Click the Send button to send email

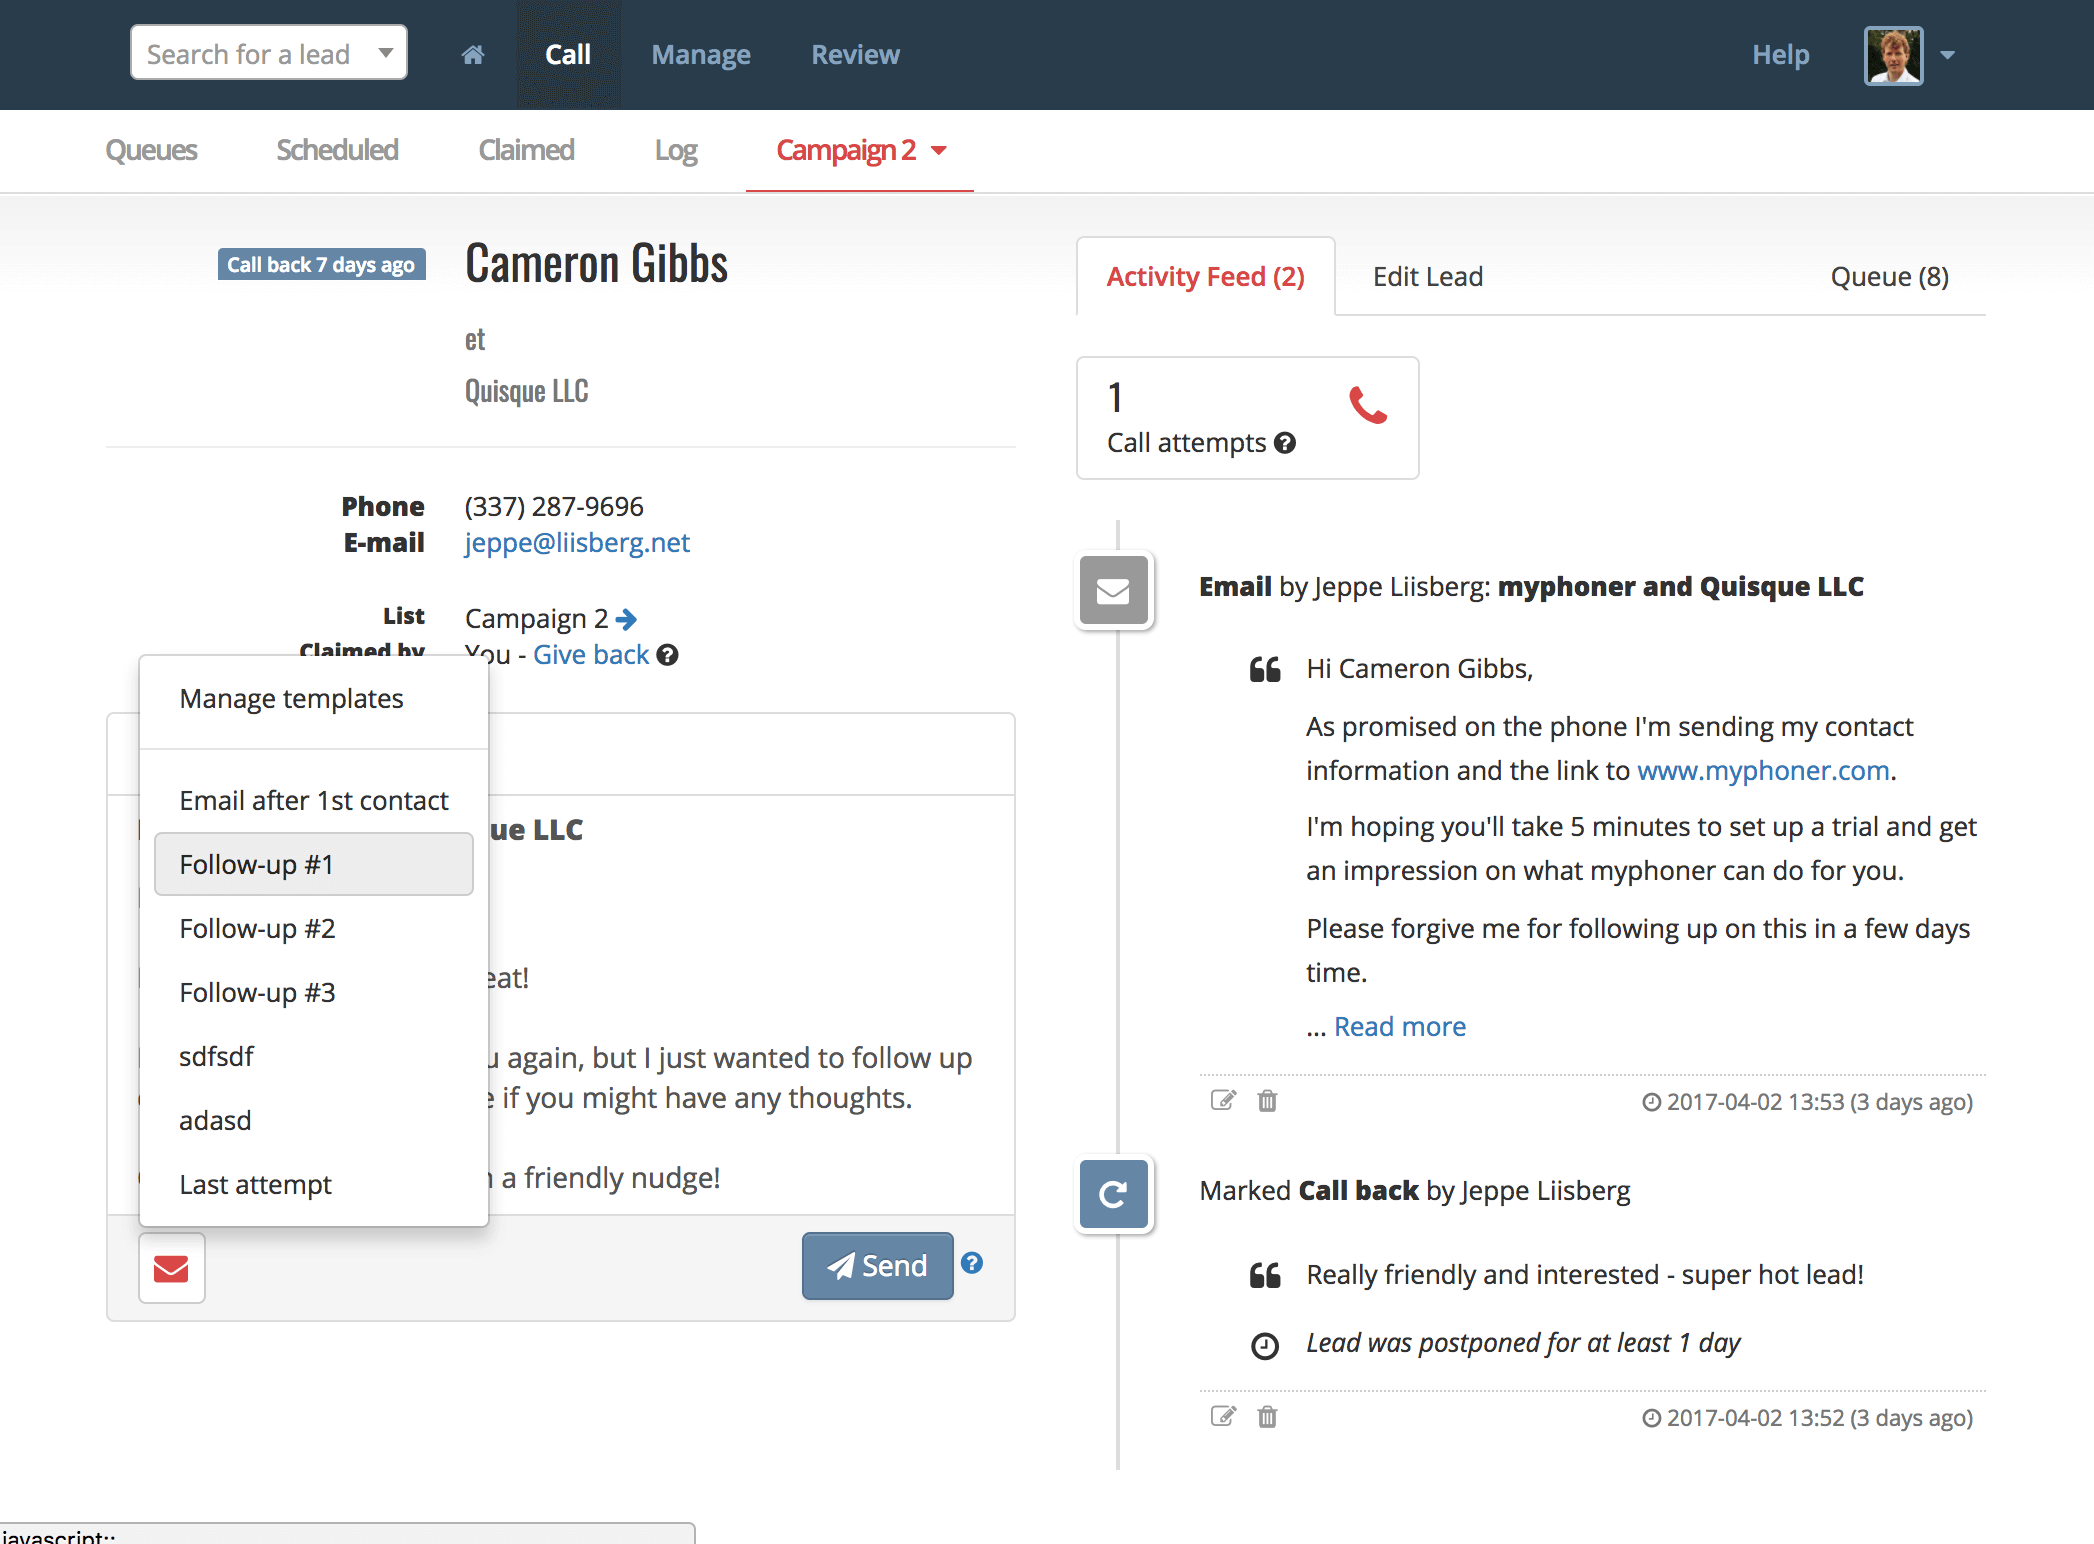click(x=875, y=1264)
